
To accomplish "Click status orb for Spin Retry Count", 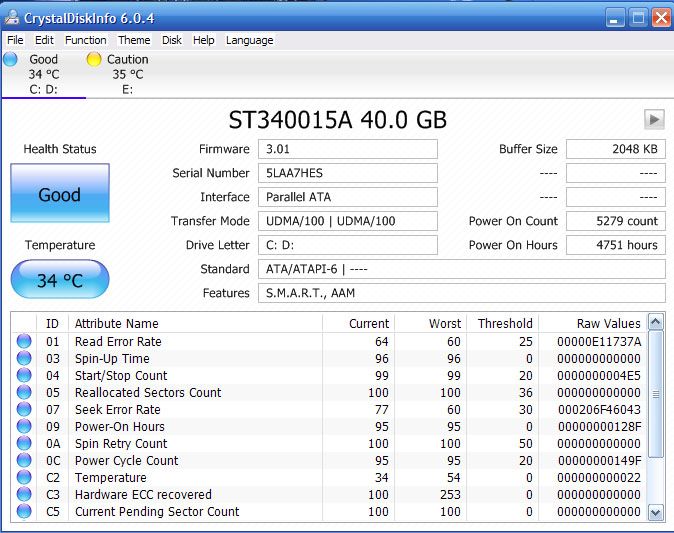I will point(24,443).
